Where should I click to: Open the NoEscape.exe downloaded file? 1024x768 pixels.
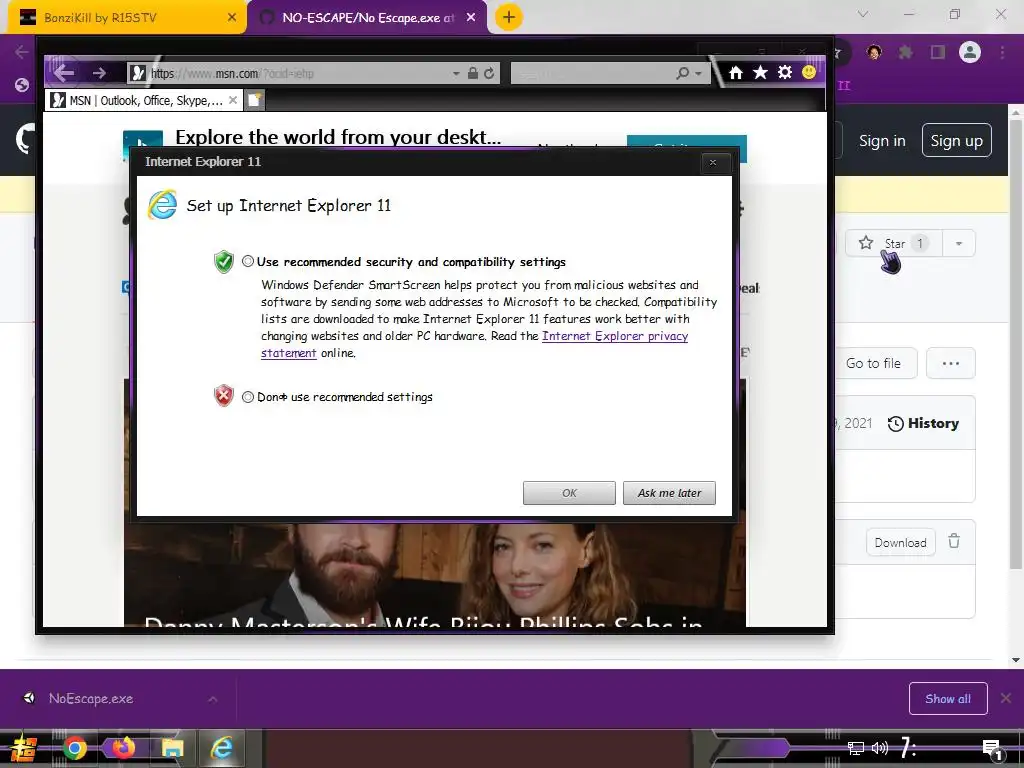[90, 698]
